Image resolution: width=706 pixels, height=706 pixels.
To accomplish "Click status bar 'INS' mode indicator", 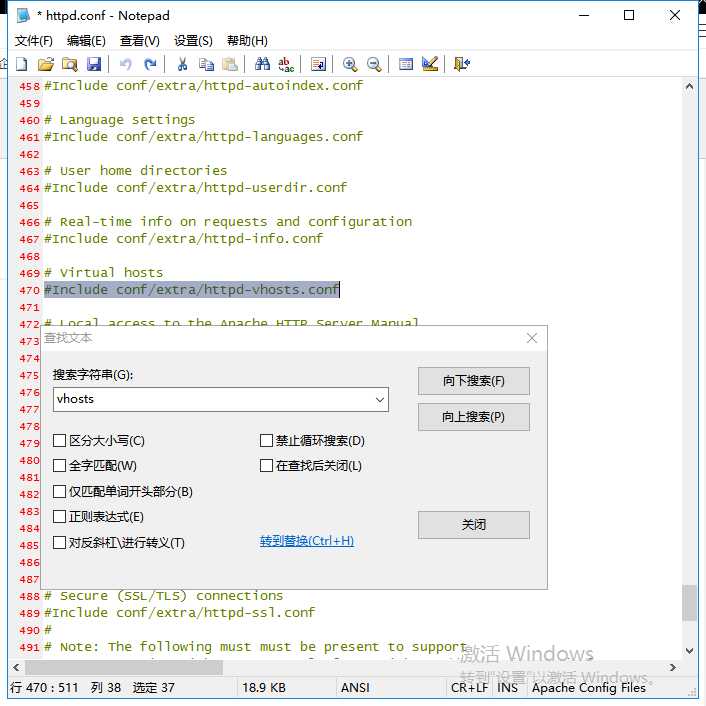I will [x=507, y=688].
